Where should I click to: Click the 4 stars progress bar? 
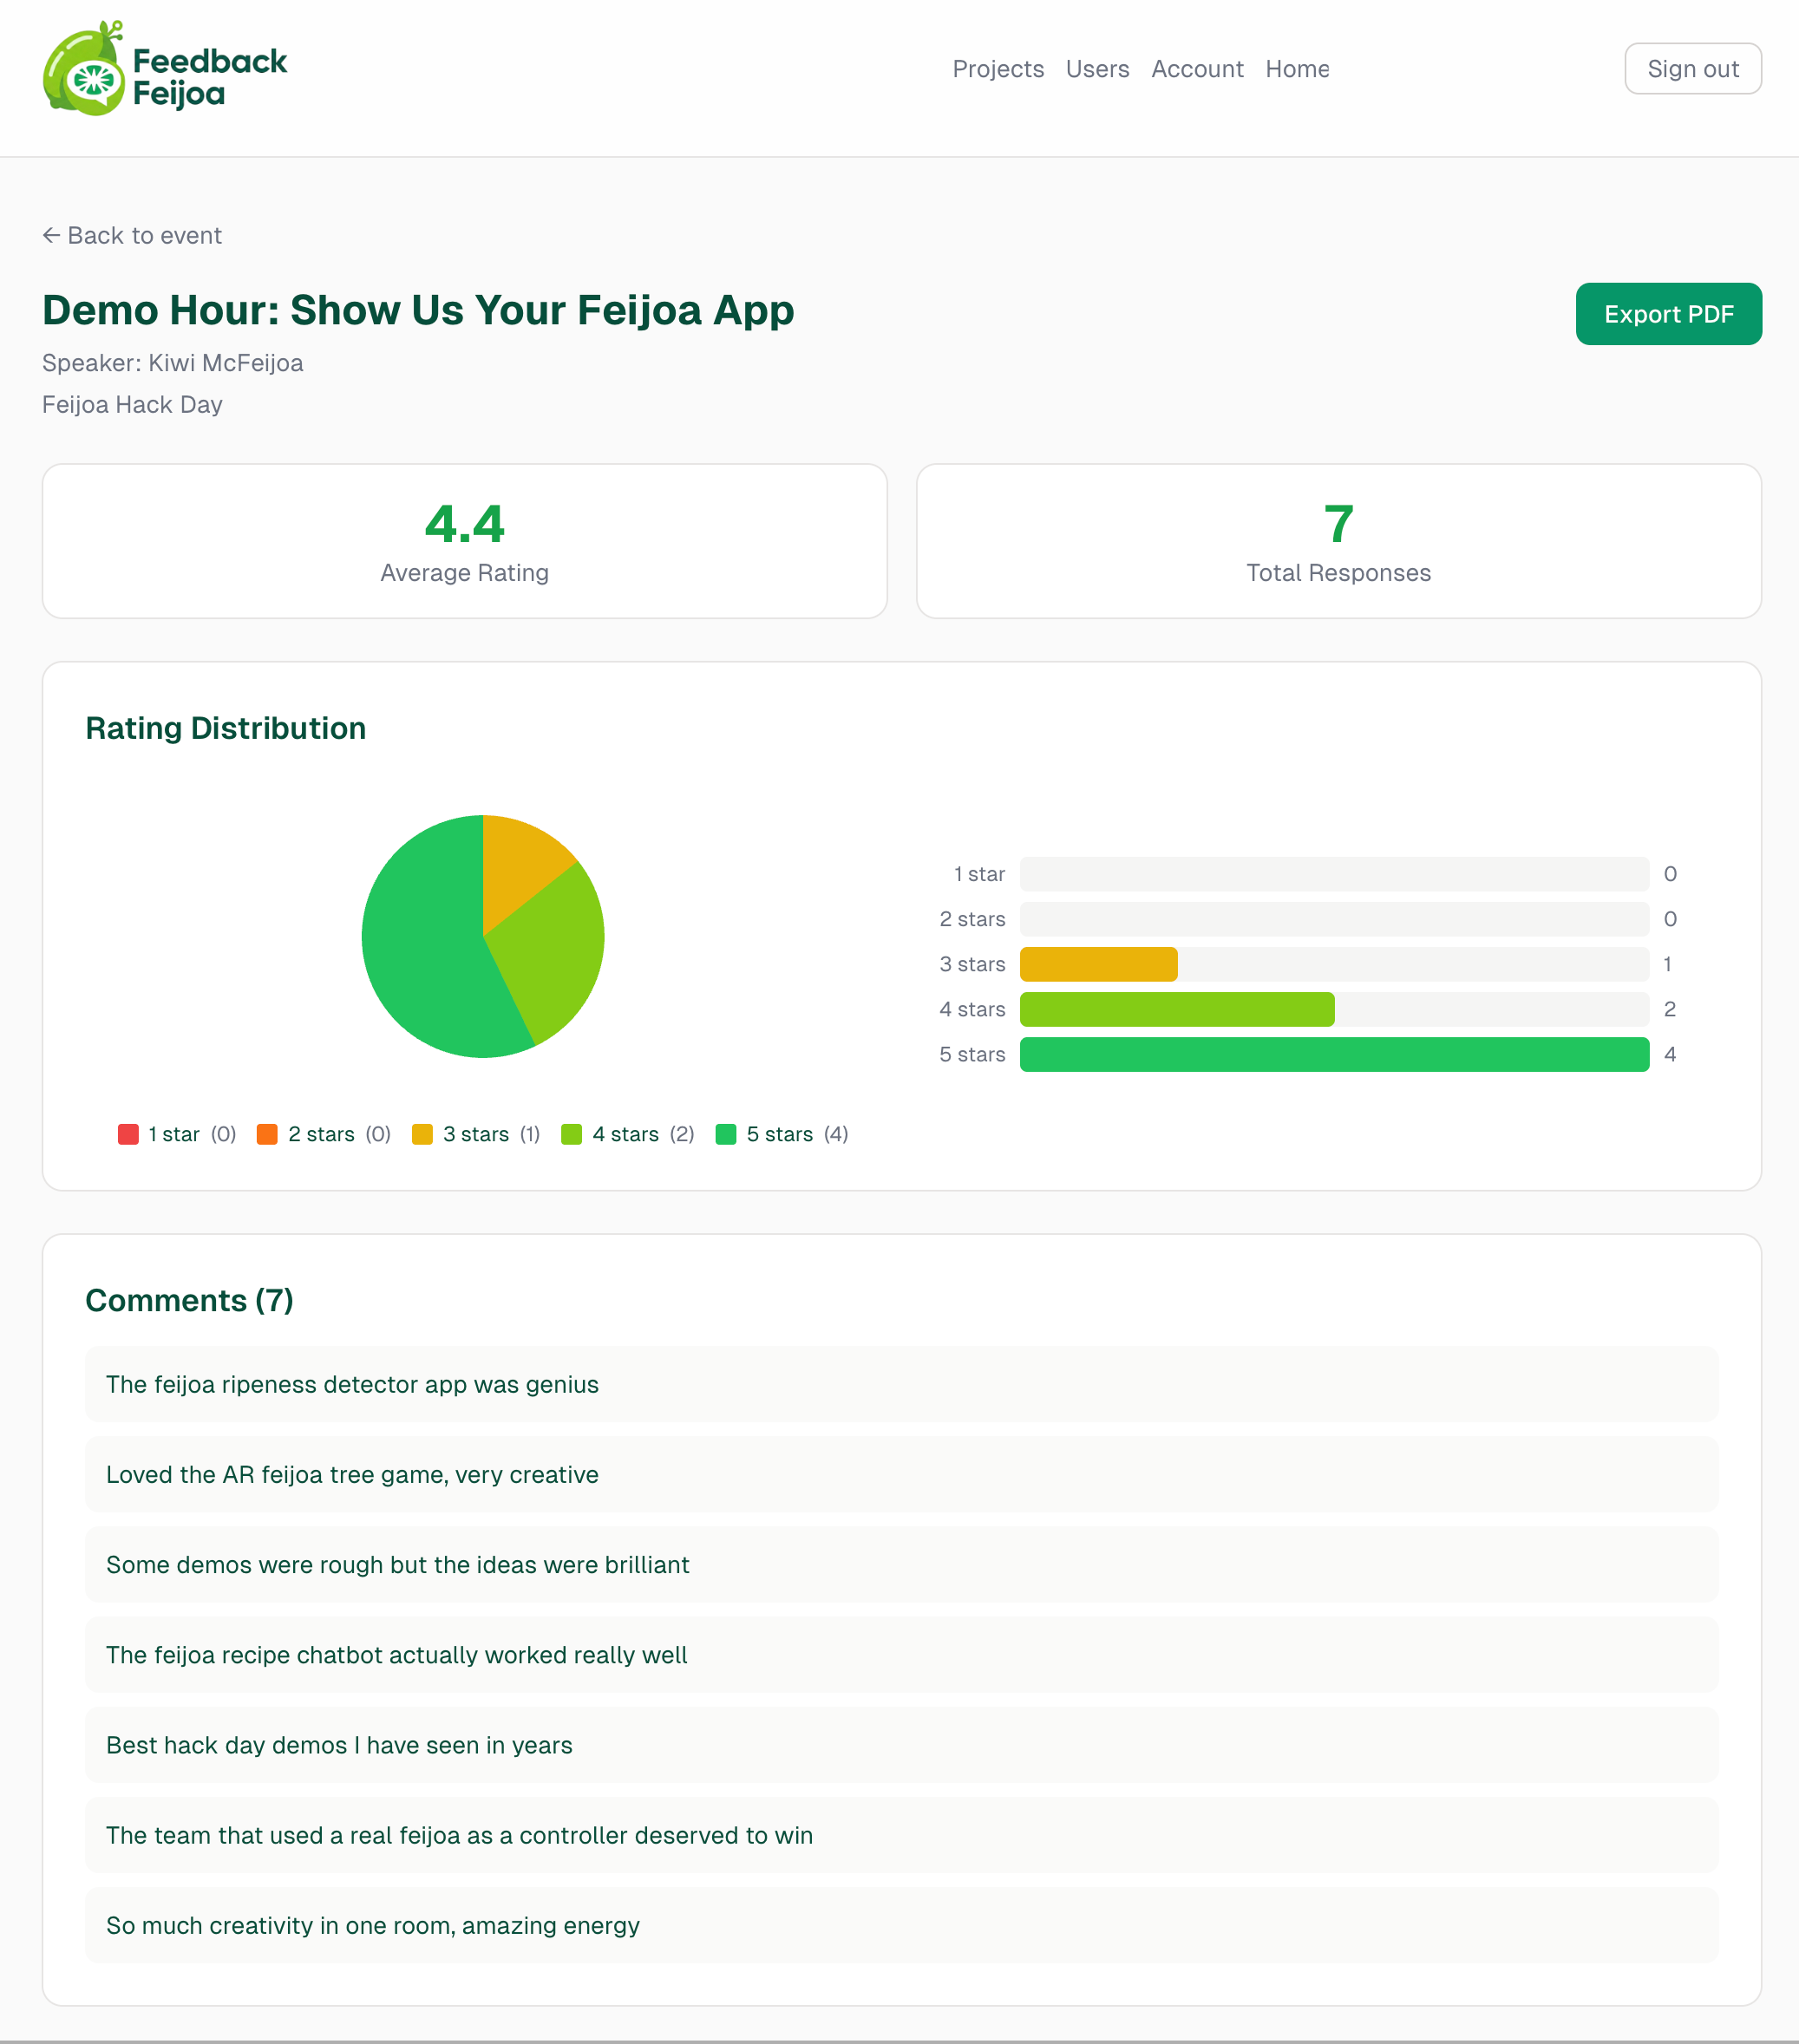[1176, 1009]
